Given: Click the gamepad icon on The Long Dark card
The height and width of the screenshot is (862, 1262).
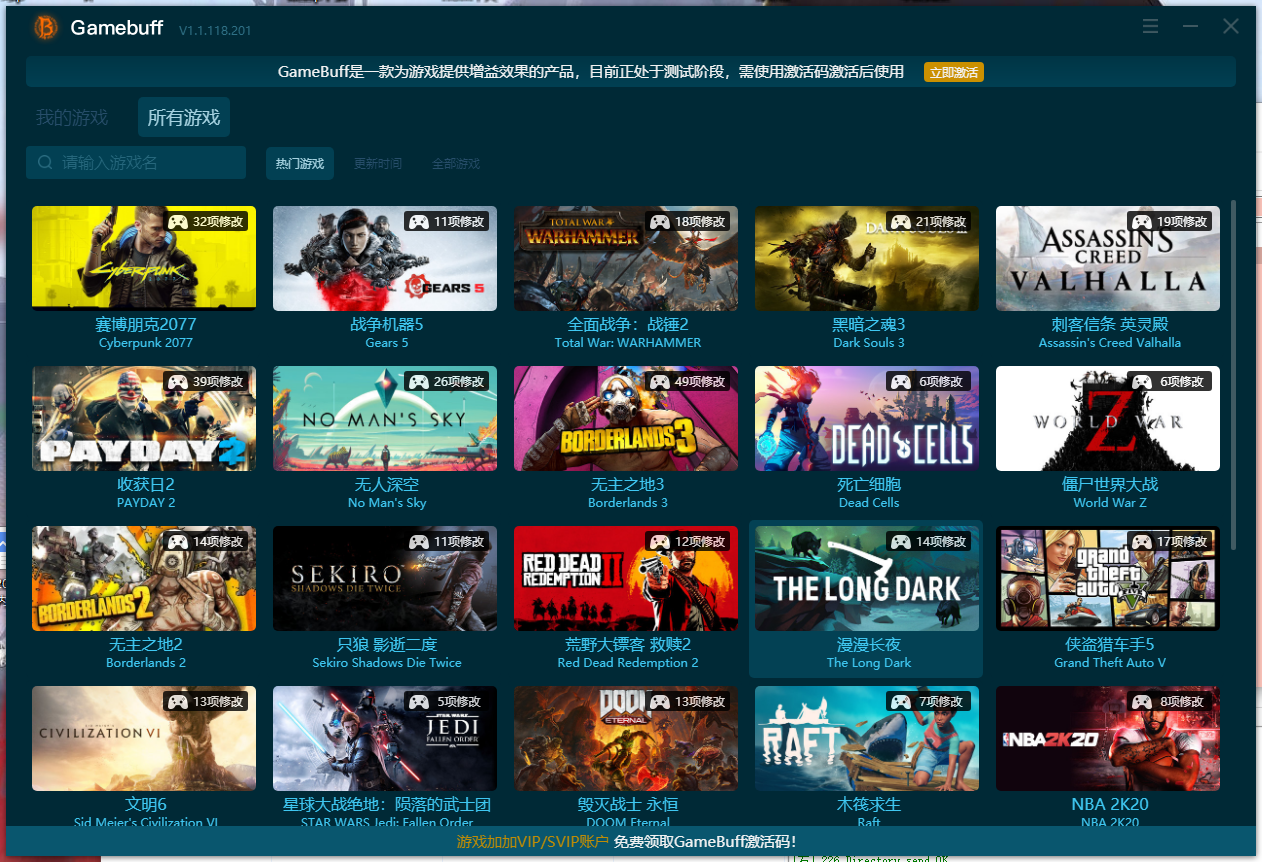Looking at the screenshot, I should pos(900,541).
